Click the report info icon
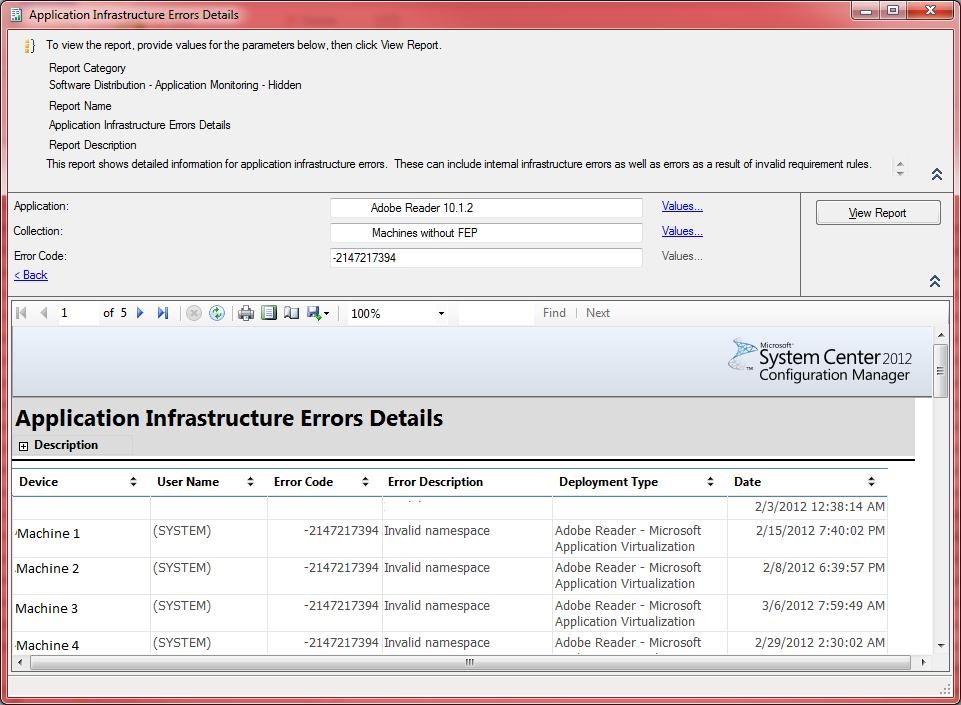Screen dimensions: 961x705 point(29,46)
